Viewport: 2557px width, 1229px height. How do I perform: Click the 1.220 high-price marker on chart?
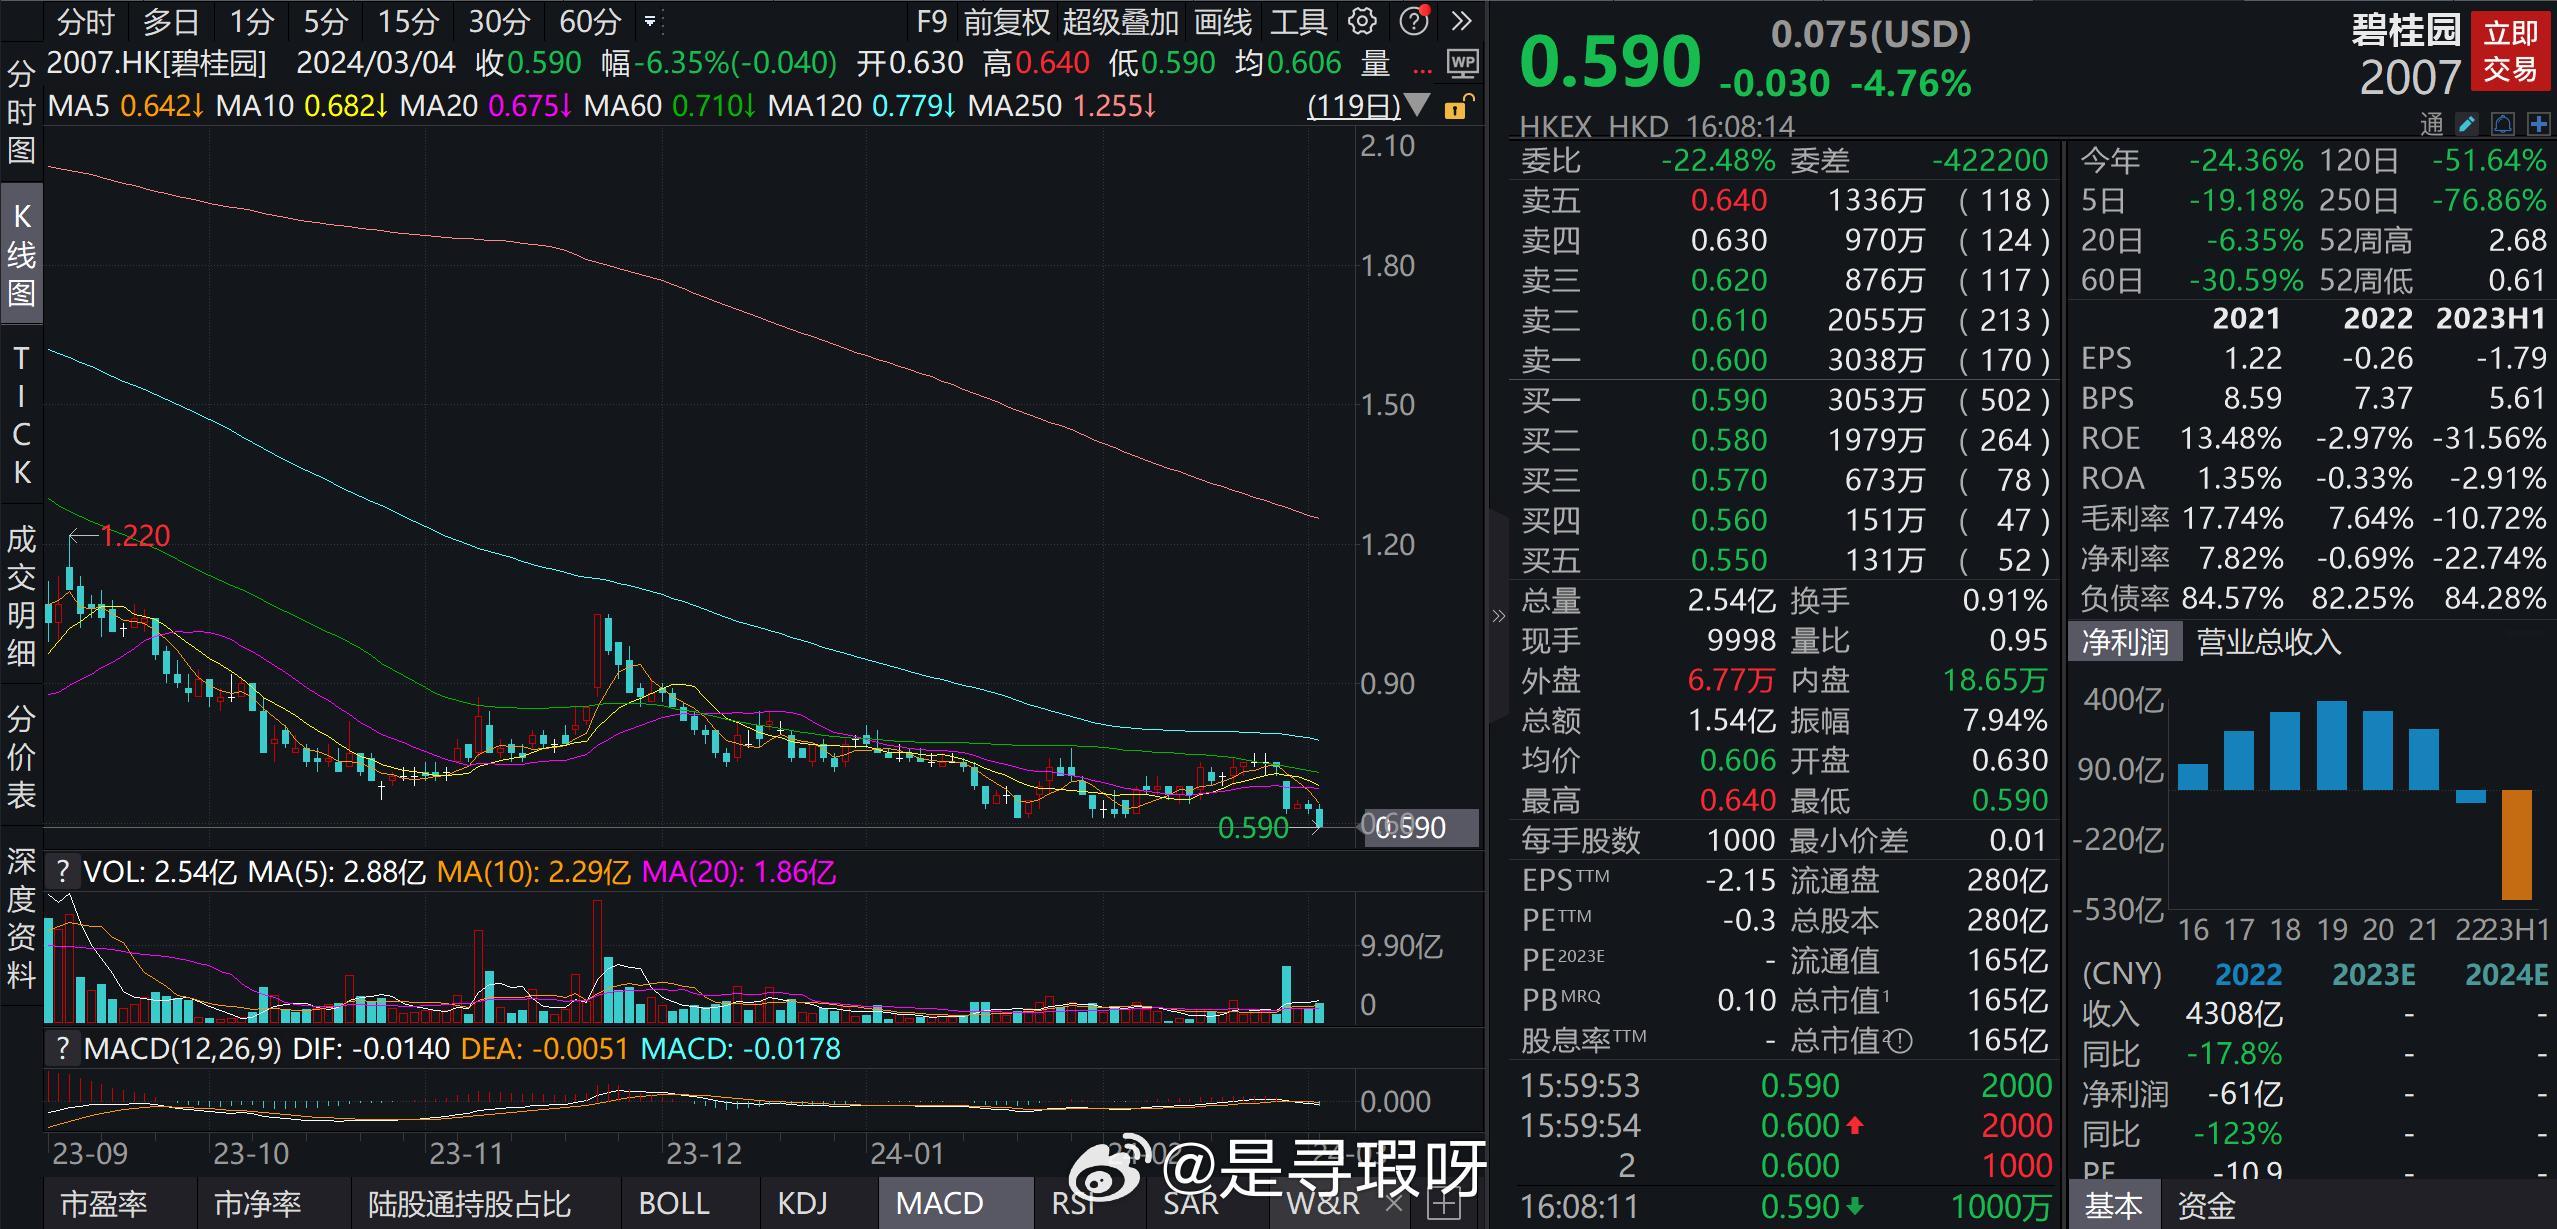134,536
